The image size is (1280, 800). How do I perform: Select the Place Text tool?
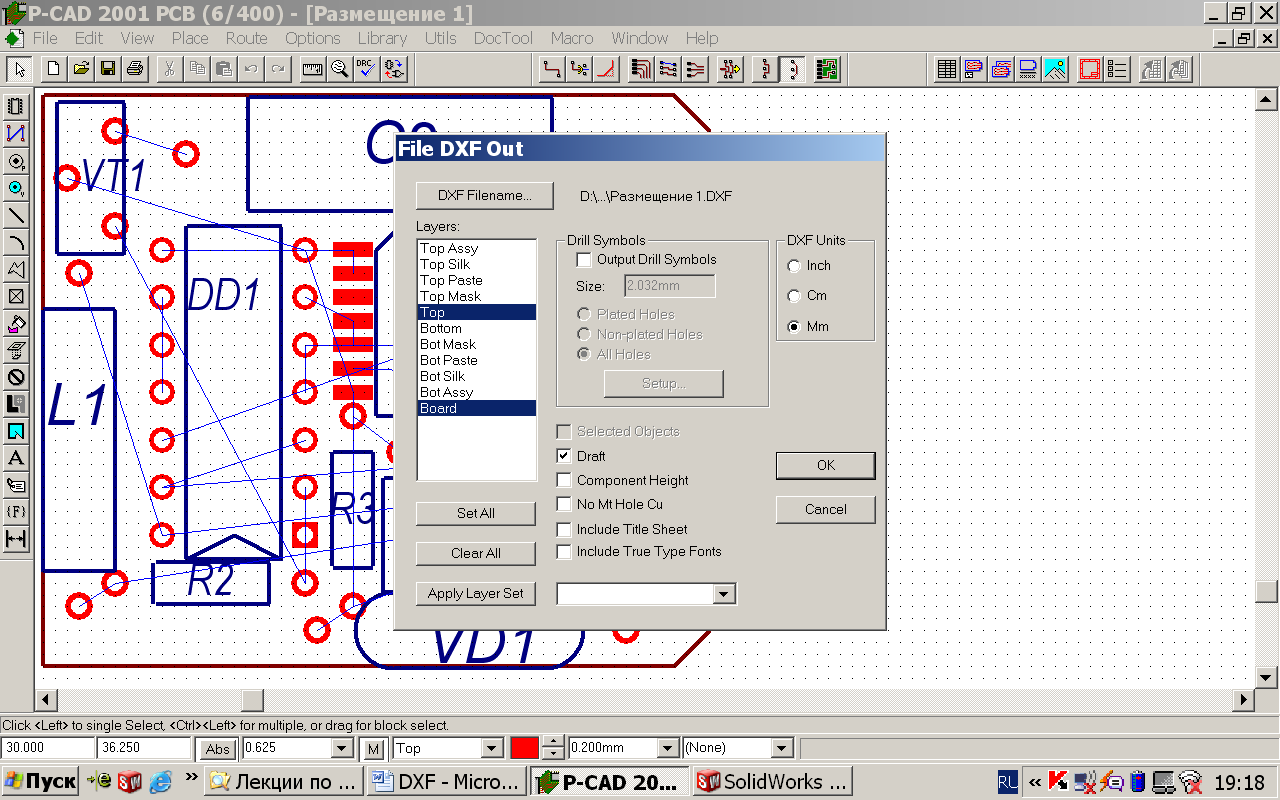pyautogui.click(x=16, y=458)
